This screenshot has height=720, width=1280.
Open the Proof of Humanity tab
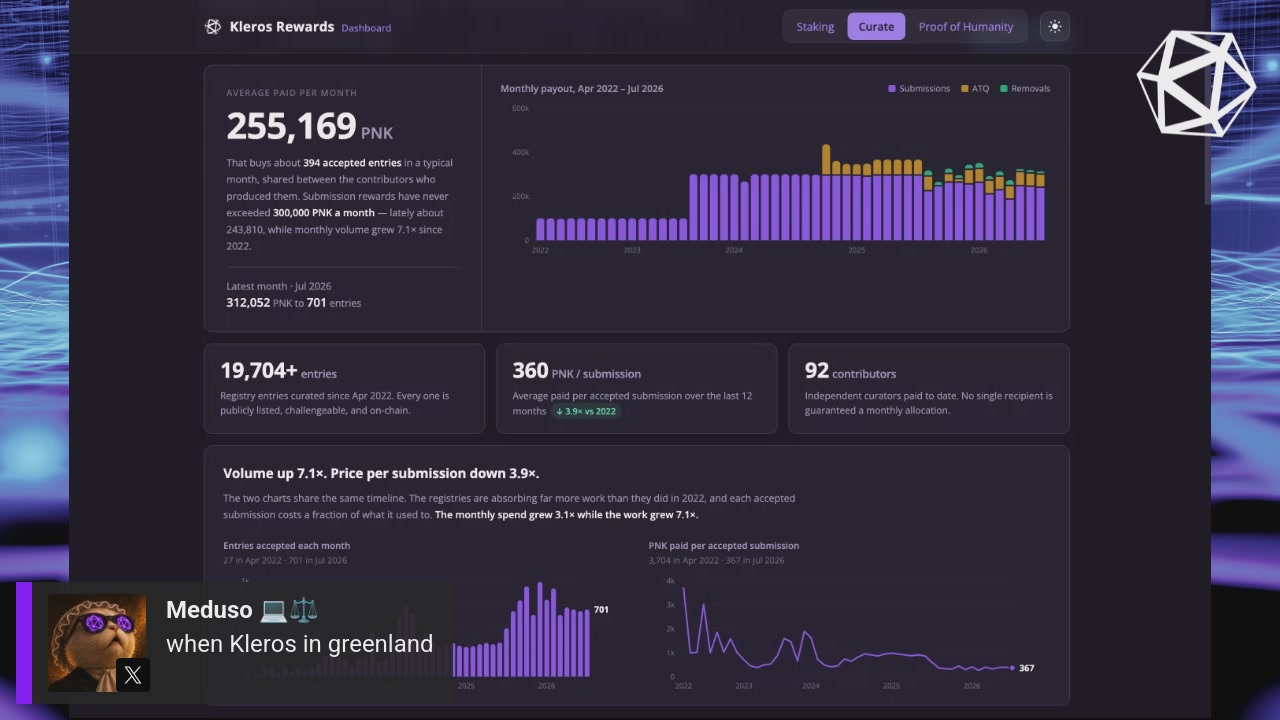click(x=966, y=27)
